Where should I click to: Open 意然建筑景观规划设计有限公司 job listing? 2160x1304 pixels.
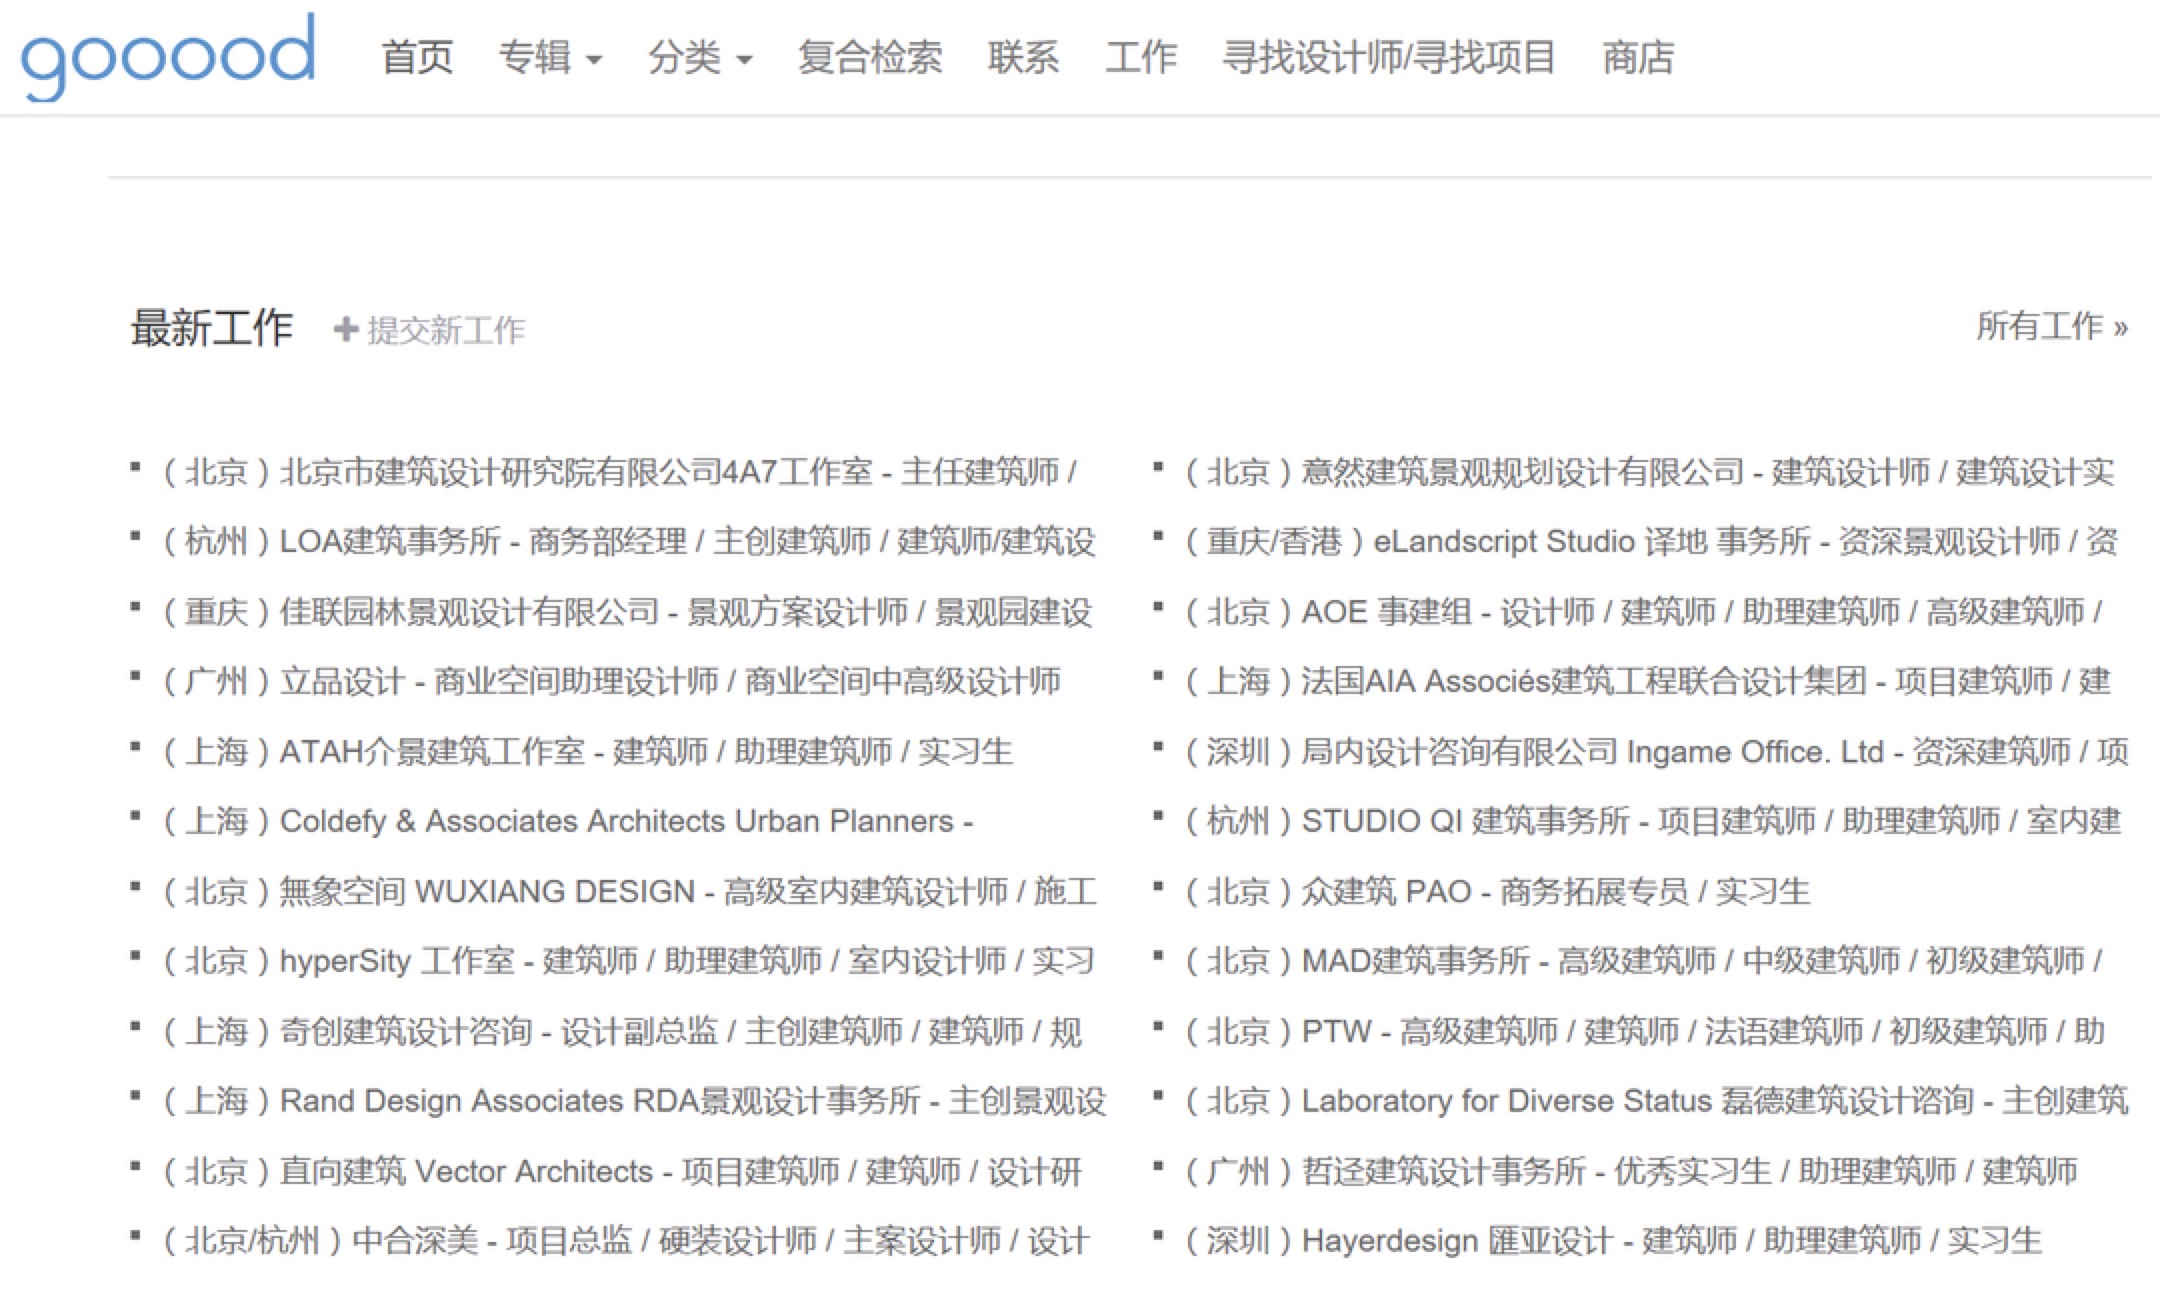point(1649,471)
